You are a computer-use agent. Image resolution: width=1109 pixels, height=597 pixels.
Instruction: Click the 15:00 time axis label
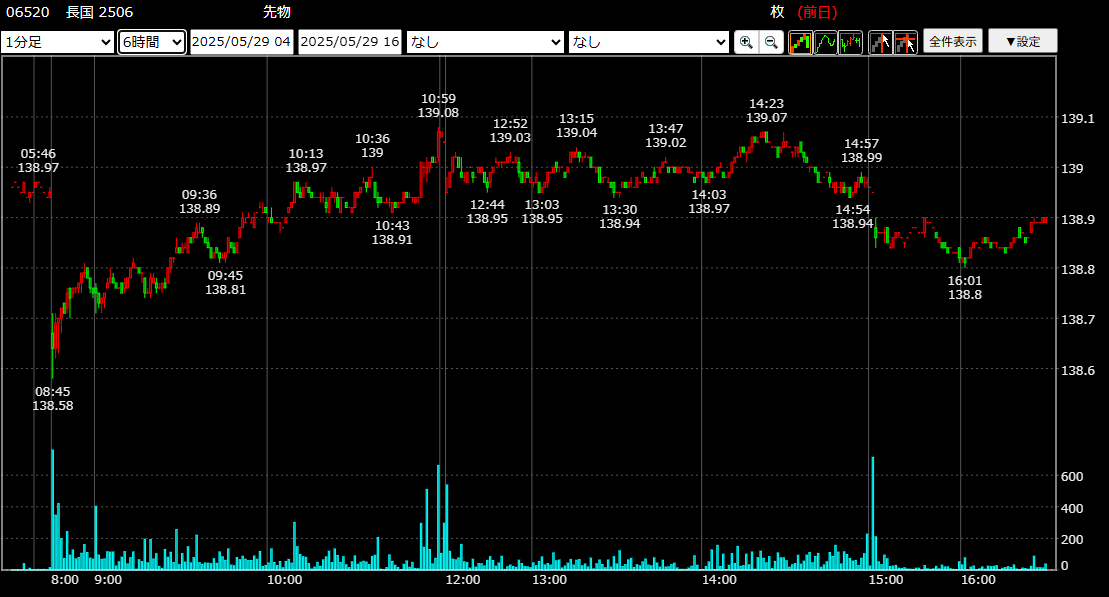[886, 580]
